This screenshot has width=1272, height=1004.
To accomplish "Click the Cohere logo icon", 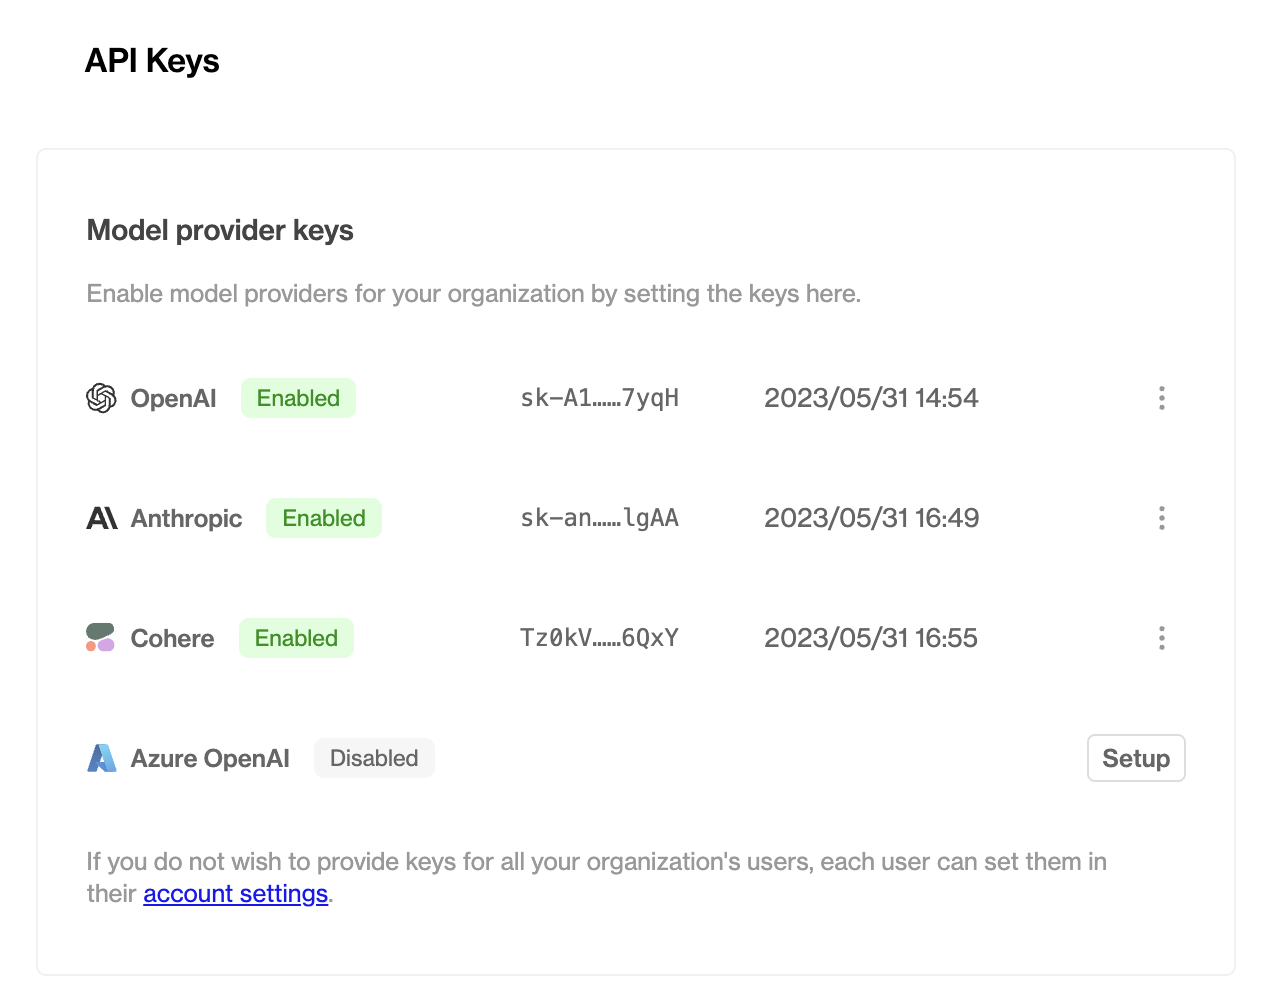I will (x=100, y=638).
